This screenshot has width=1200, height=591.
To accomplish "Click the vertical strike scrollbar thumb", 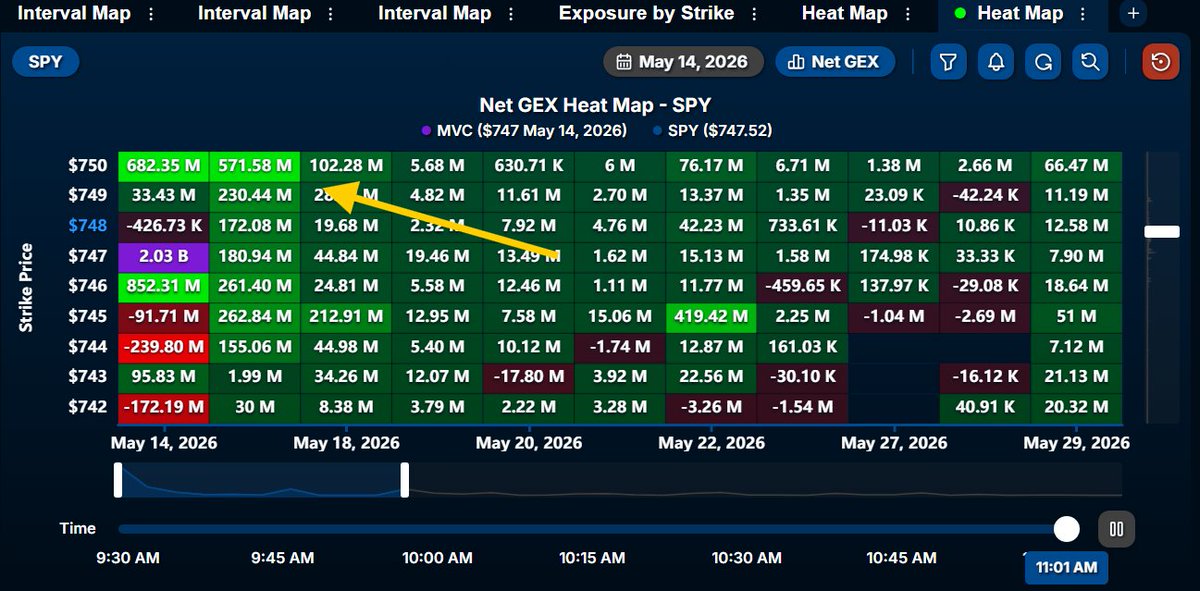I will coord(1162,232).
